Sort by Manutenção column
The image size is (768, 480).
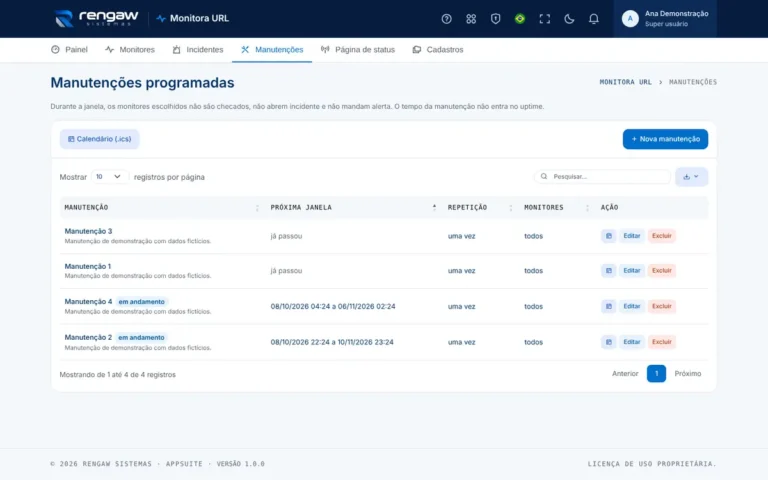coord(162,208)
